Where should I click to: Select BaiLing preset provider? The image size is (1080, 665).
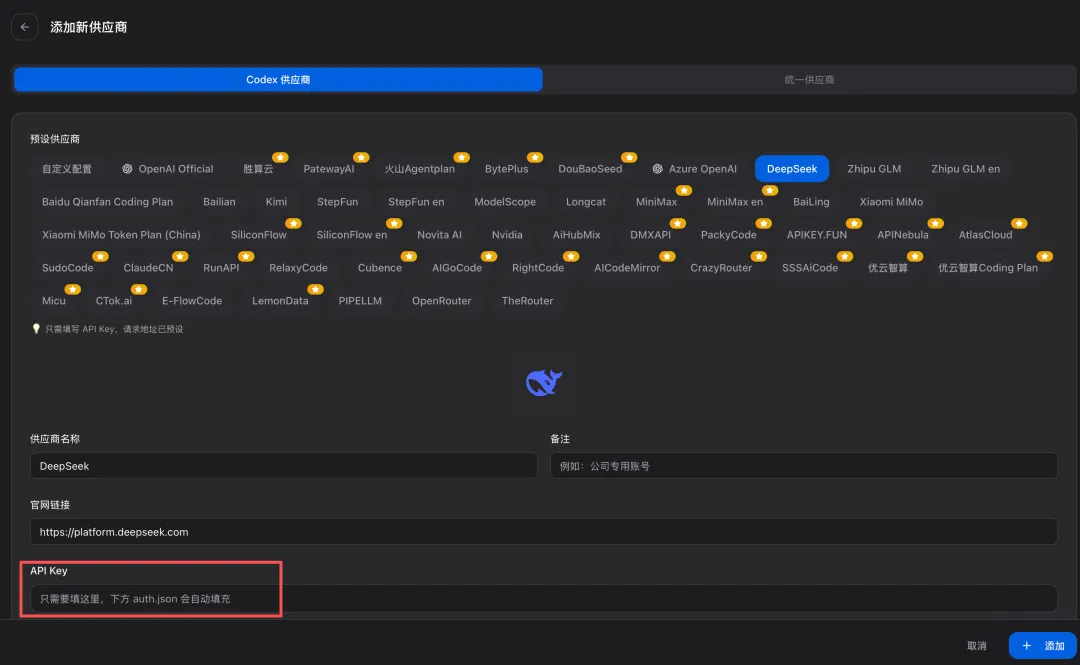[811, 202]
